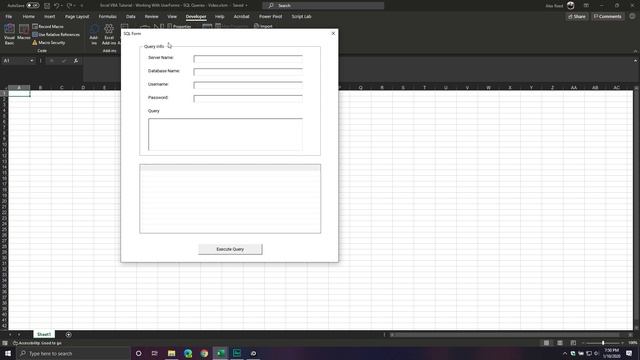
Task: Start Record Macro
Action: click(x=48, y=27)
